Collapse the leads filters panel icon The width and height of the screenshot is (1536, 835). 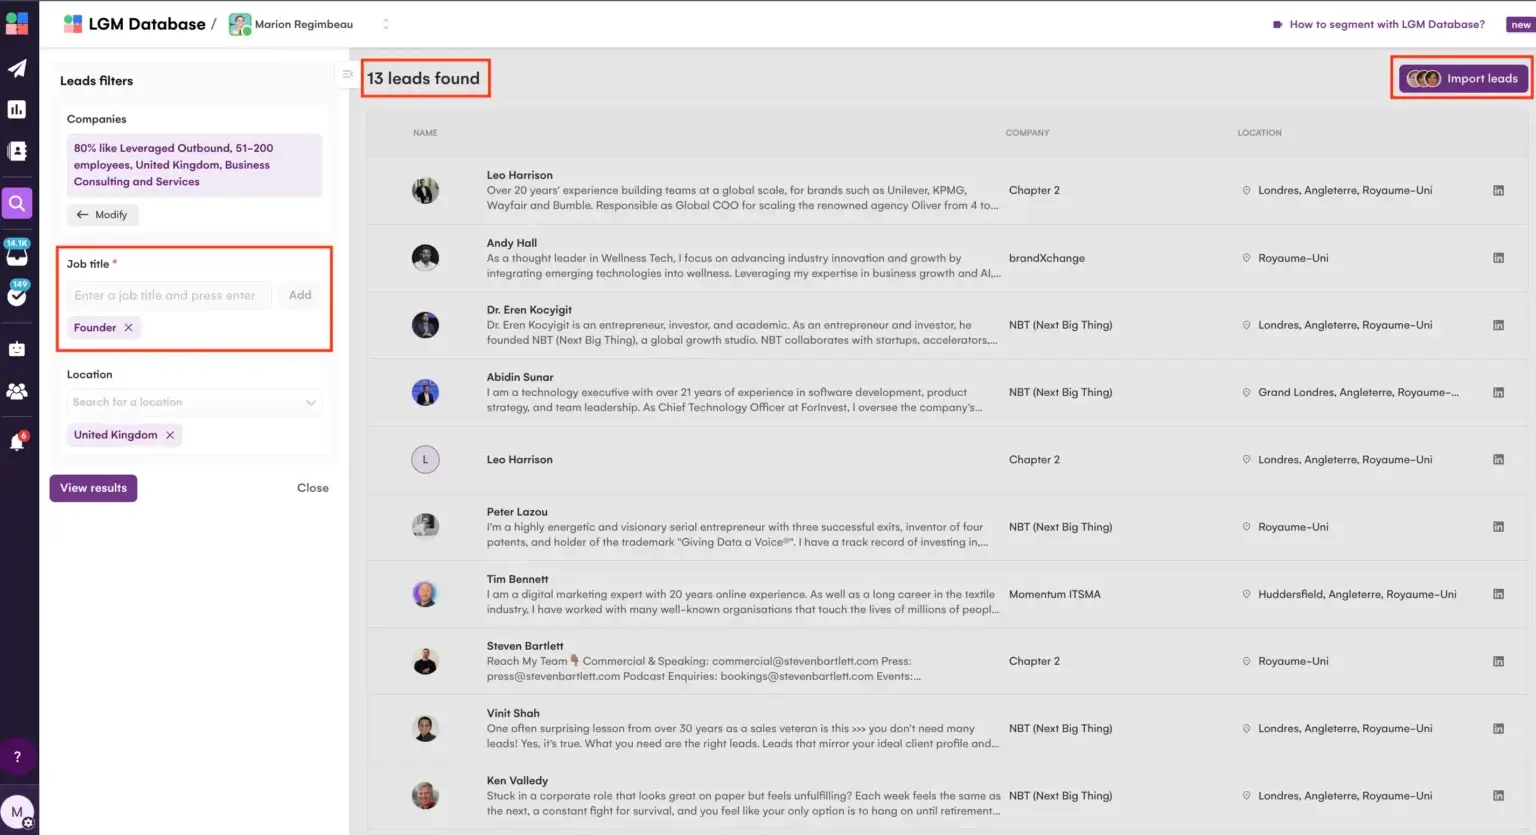348,74
